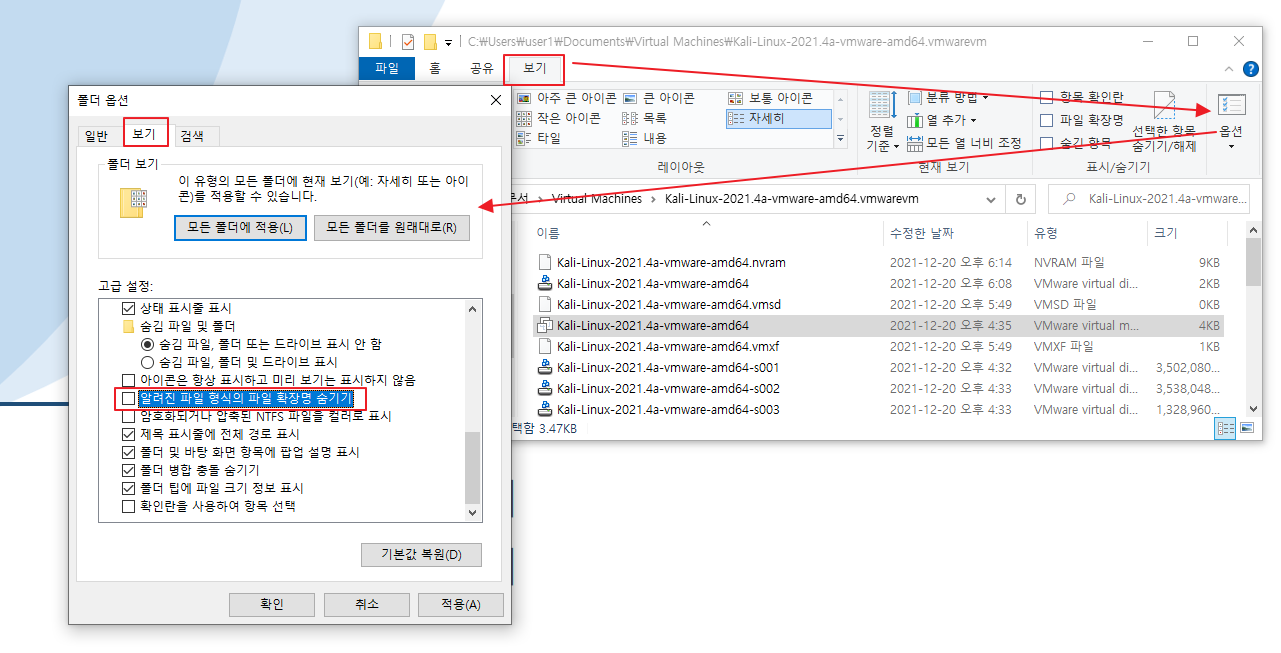
Task: Click the properties icon in Explorer quick access toolbar
Action: 407,42
